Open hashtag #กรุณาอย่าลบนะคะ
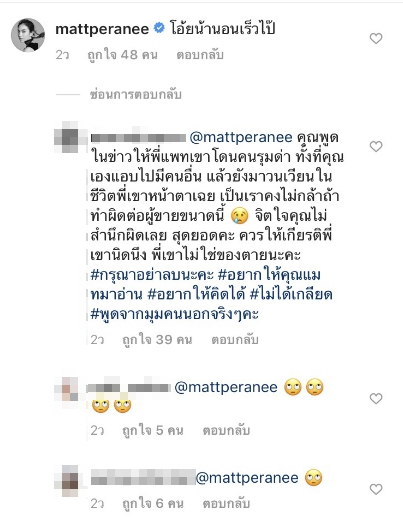The height and width of the screenshot is (531, 403). [x=152, y=275]
